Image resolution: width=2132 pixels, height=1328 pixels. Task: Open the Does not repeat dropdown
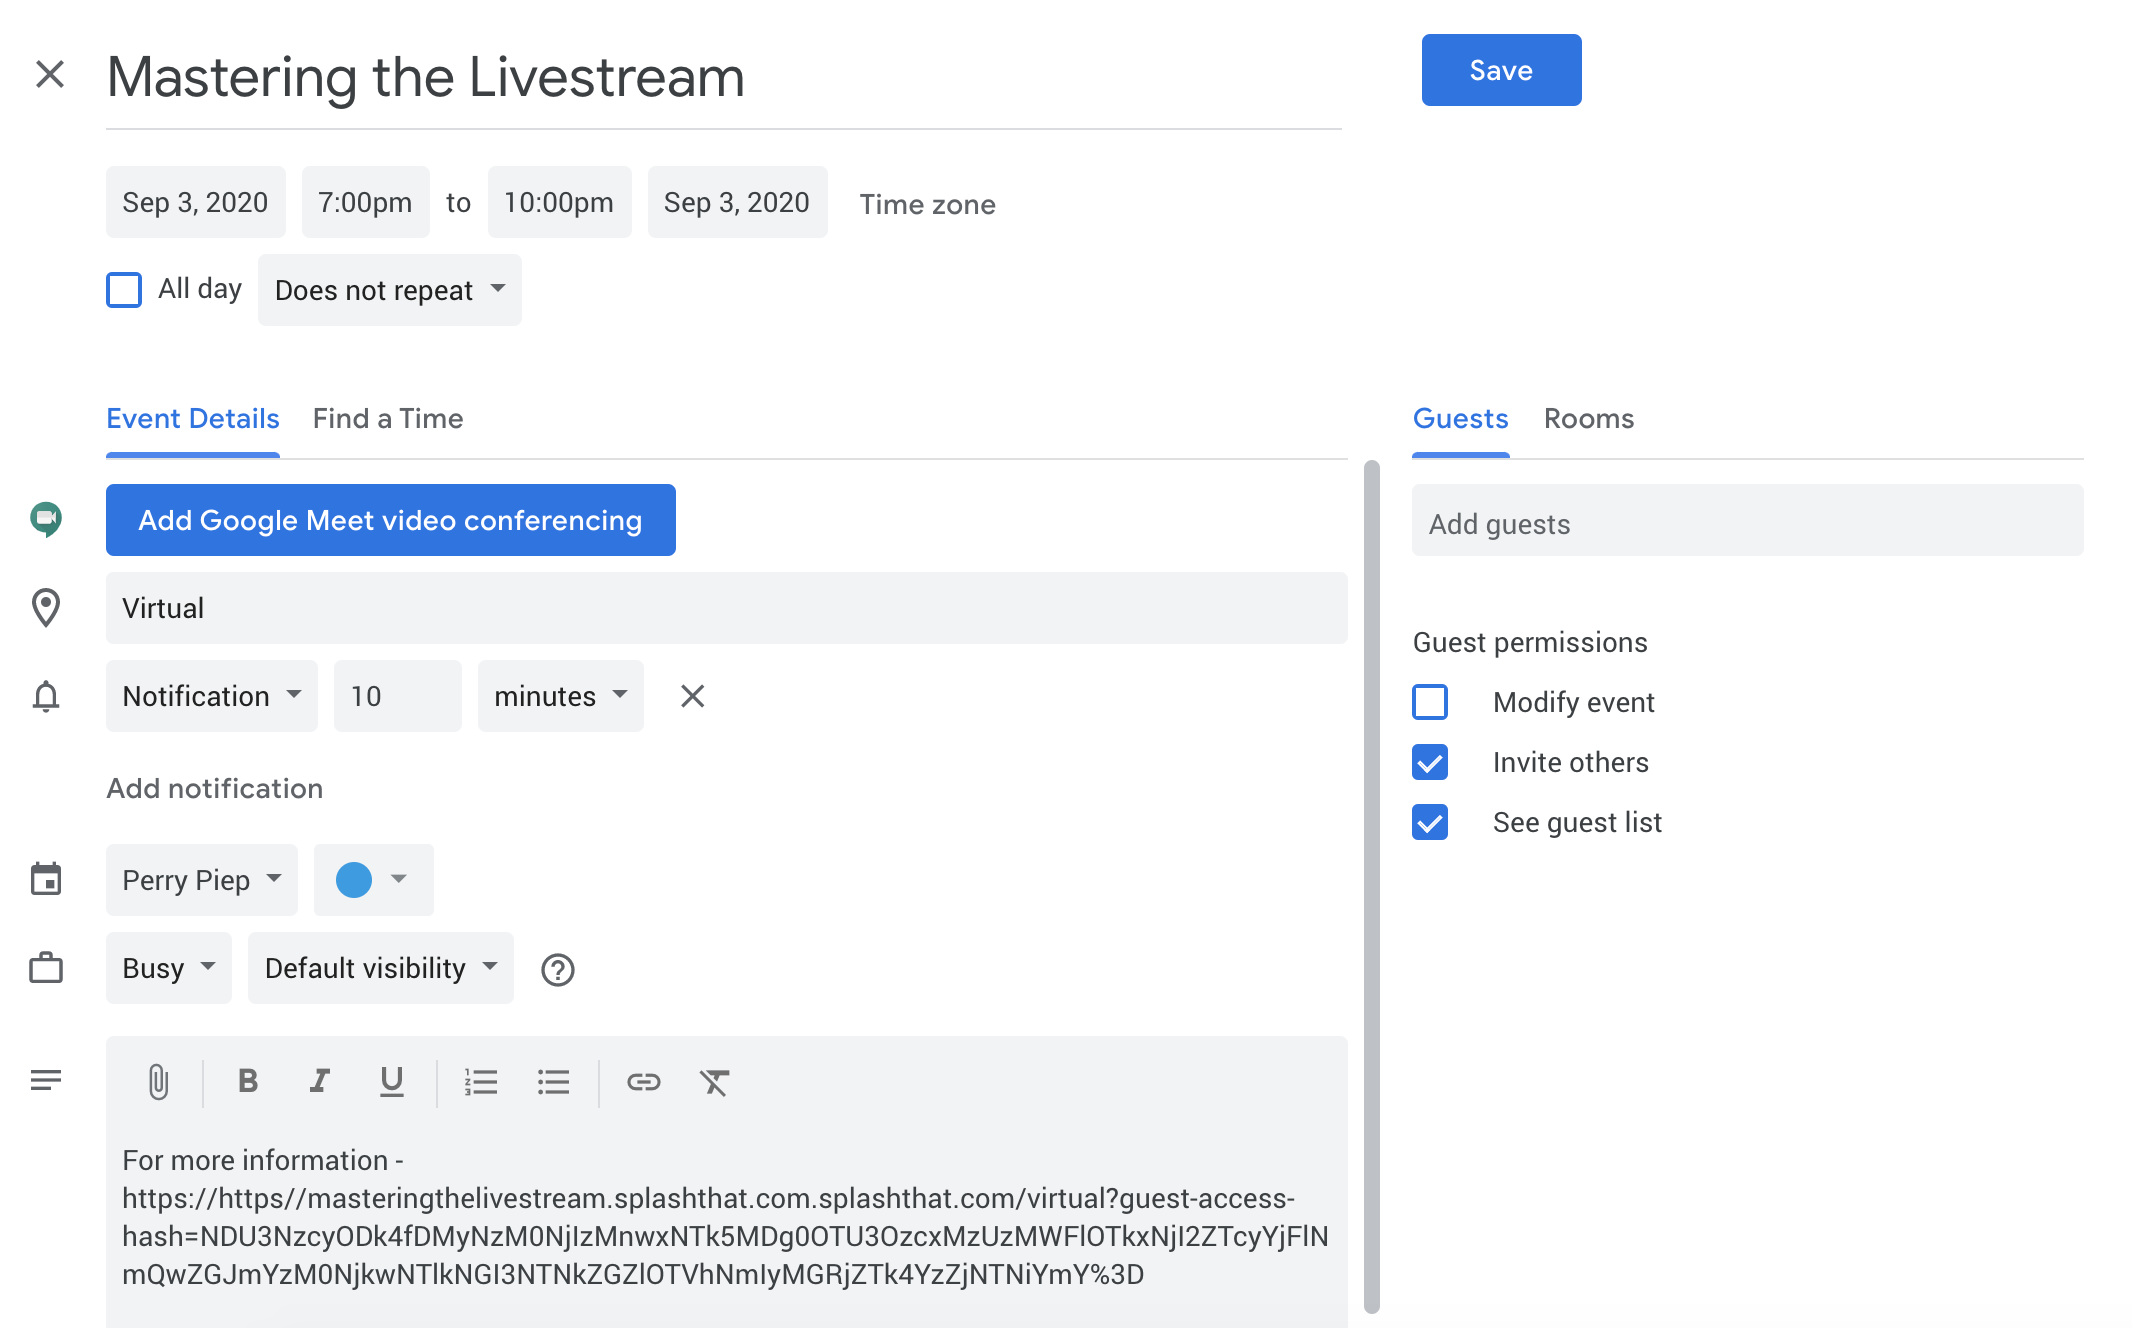pos(390,290)
